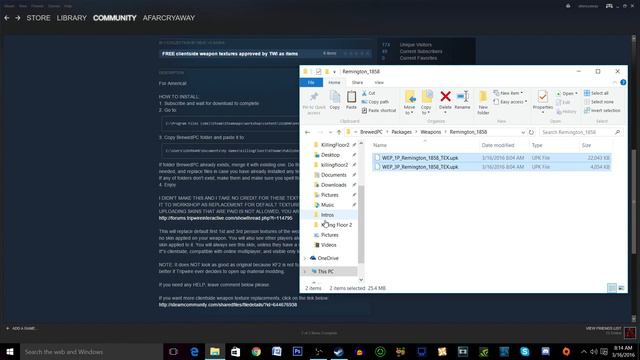
Task: Expand address bar history dropdown
Action: tap(523, 132)
